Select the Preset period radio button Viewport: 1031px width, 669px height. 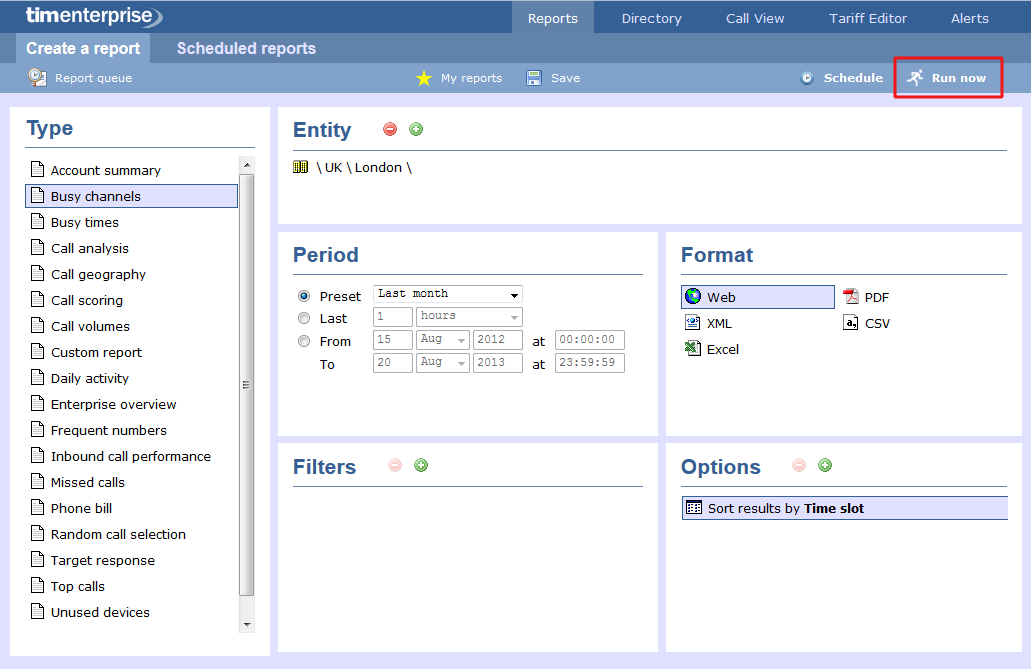coord(304,296)
